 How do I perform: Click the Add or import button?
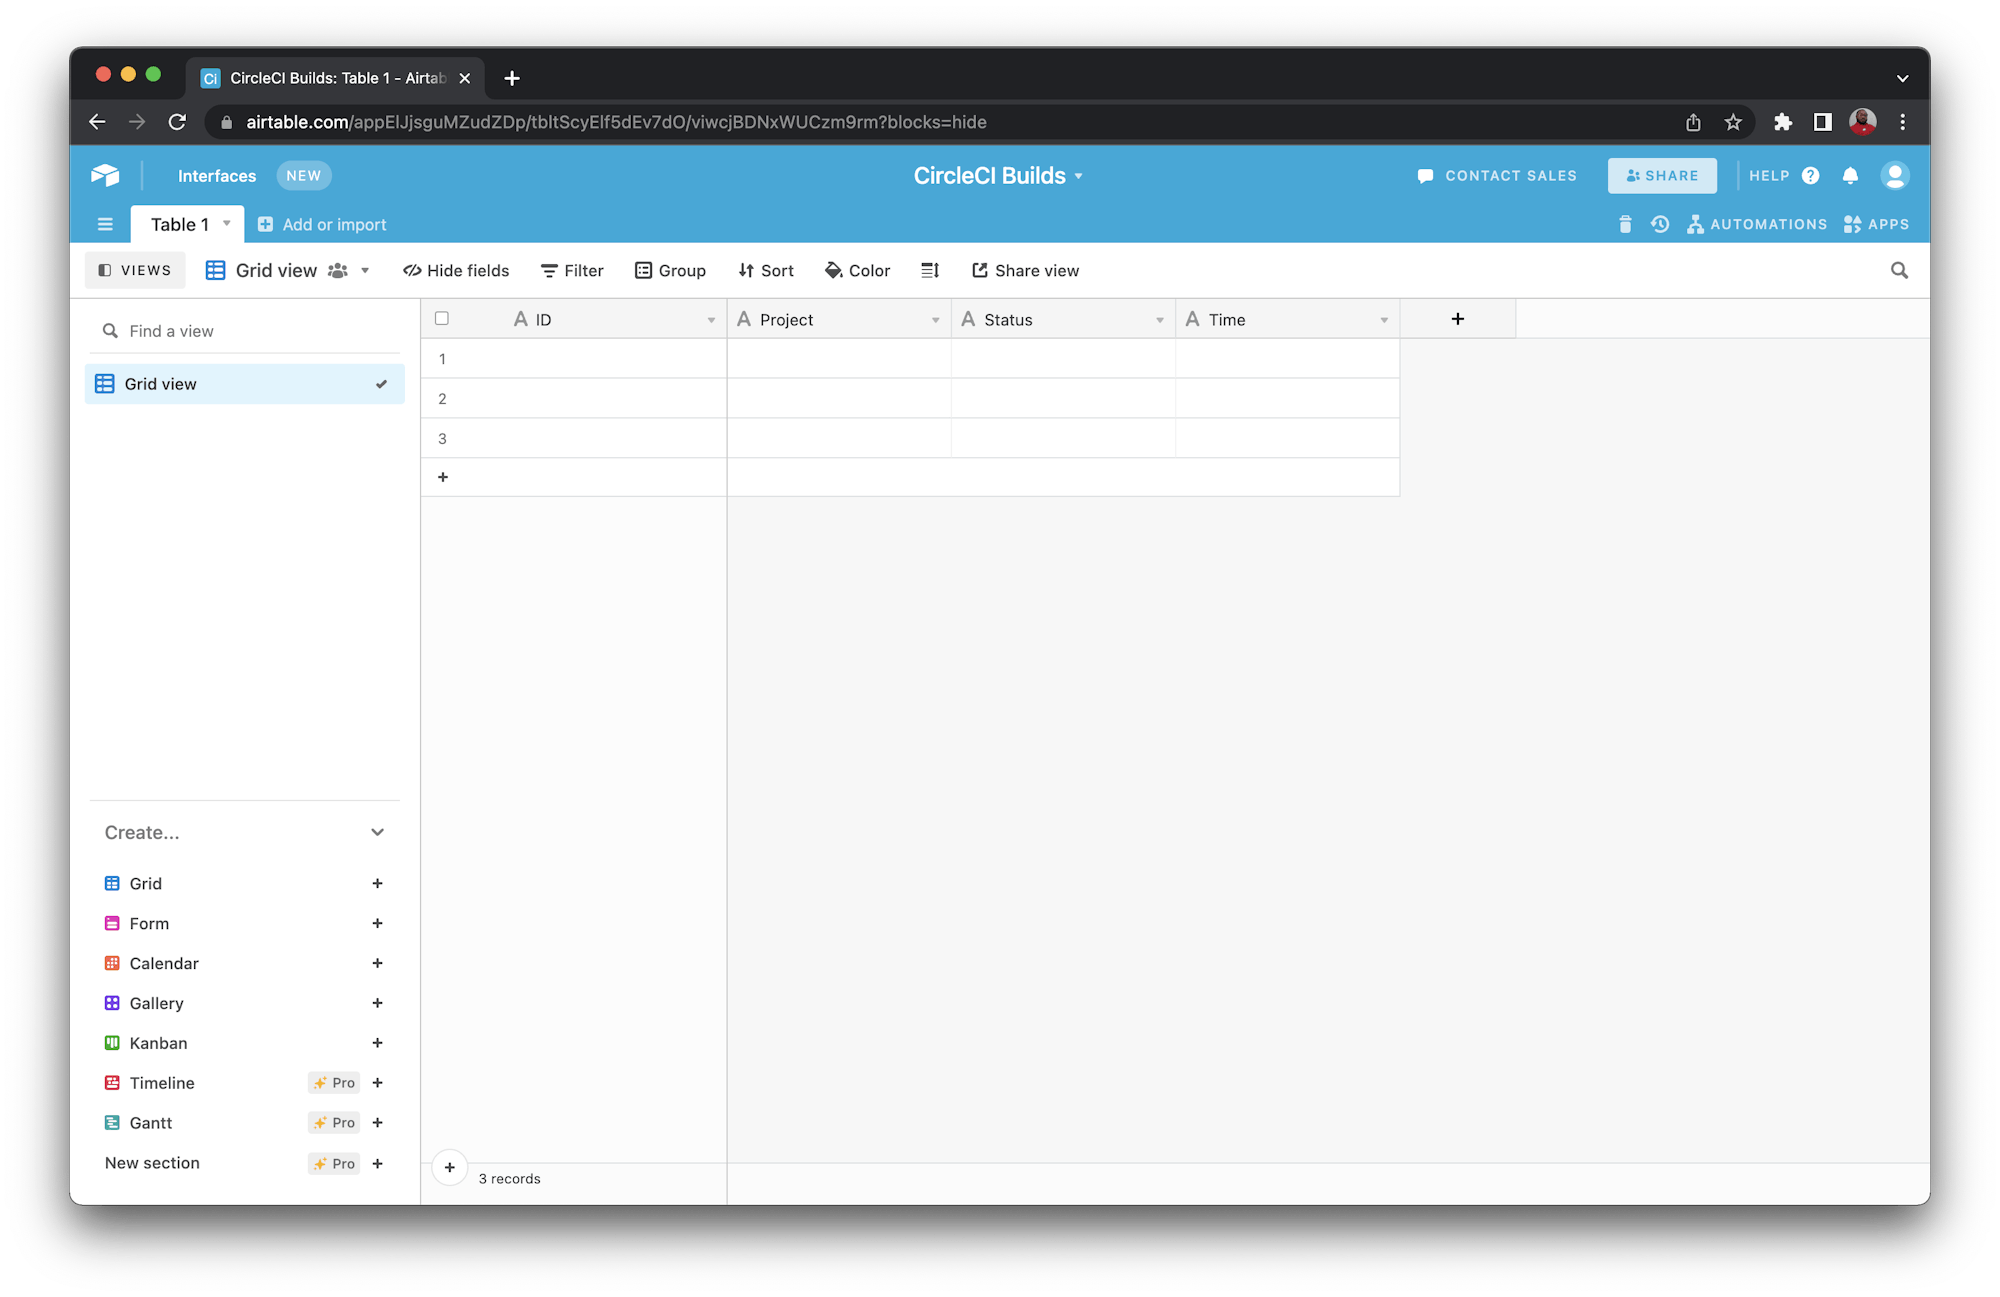[x=322, y=224]
